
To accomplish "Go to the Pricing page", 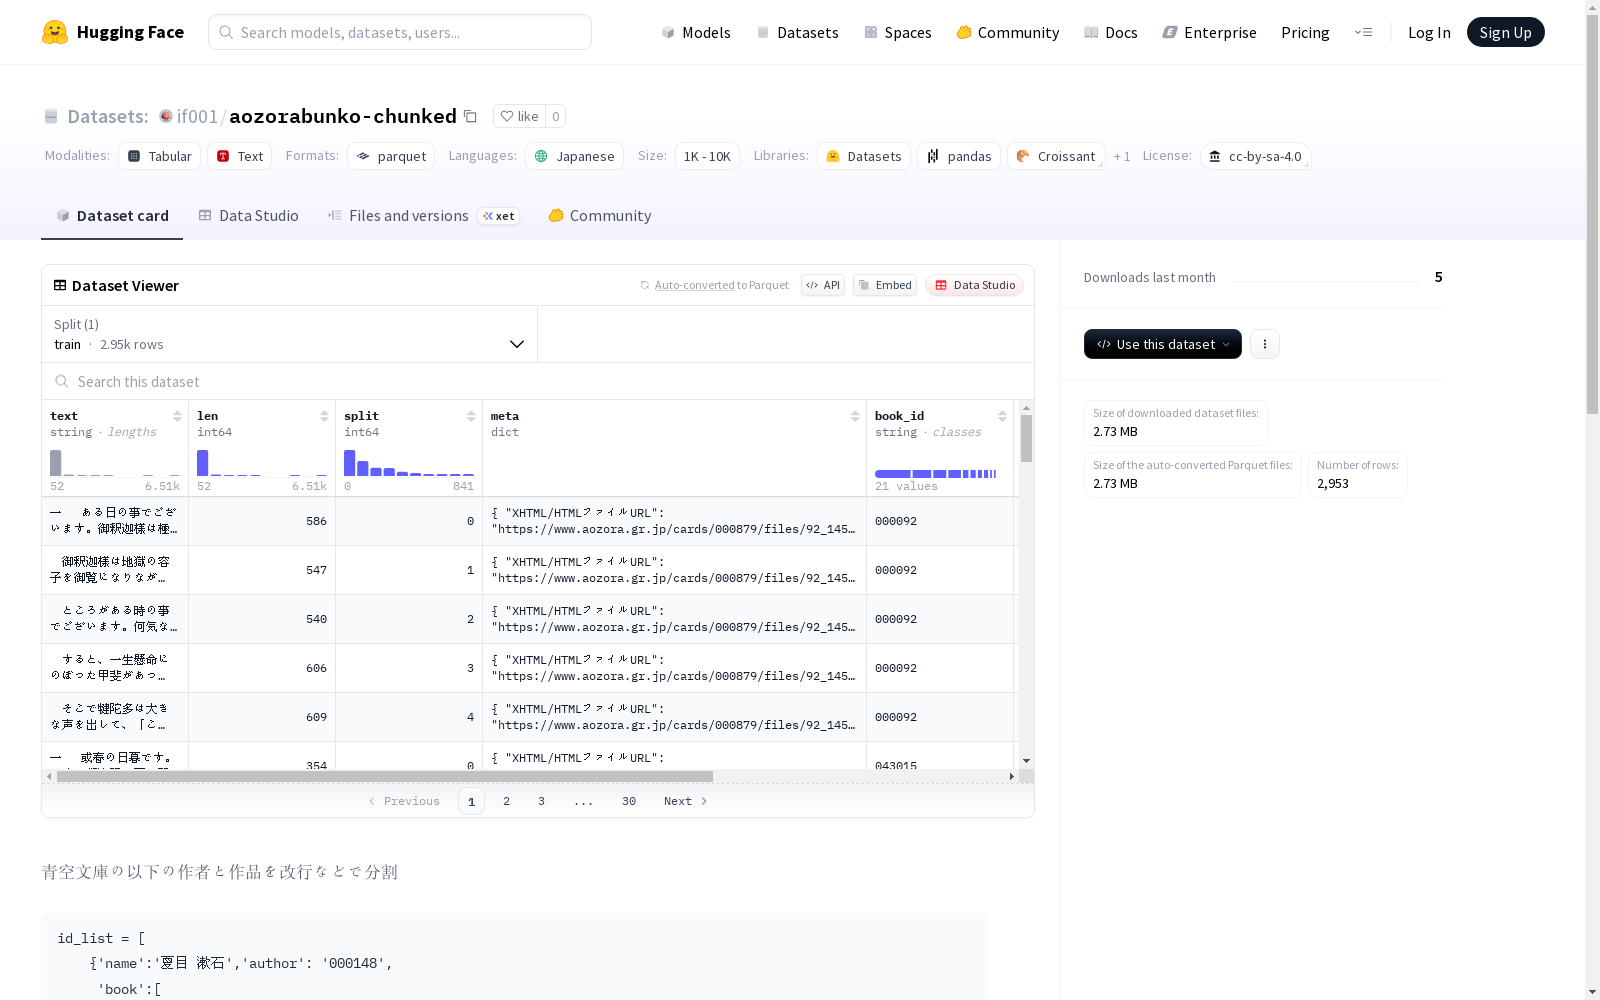I will coord(1305,32).
